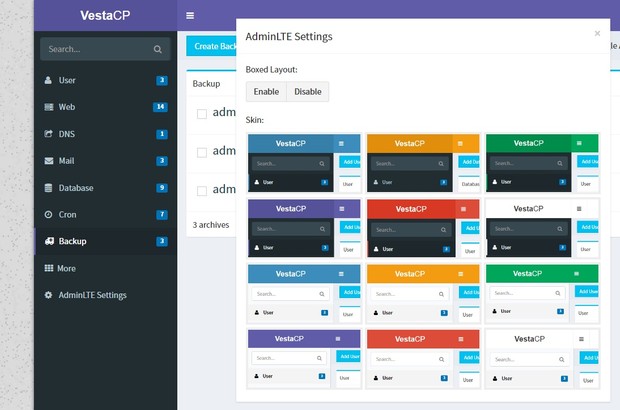Click the Database icon in sidebar
Screen dimensions: 620x410
click(x=48, y=188)
